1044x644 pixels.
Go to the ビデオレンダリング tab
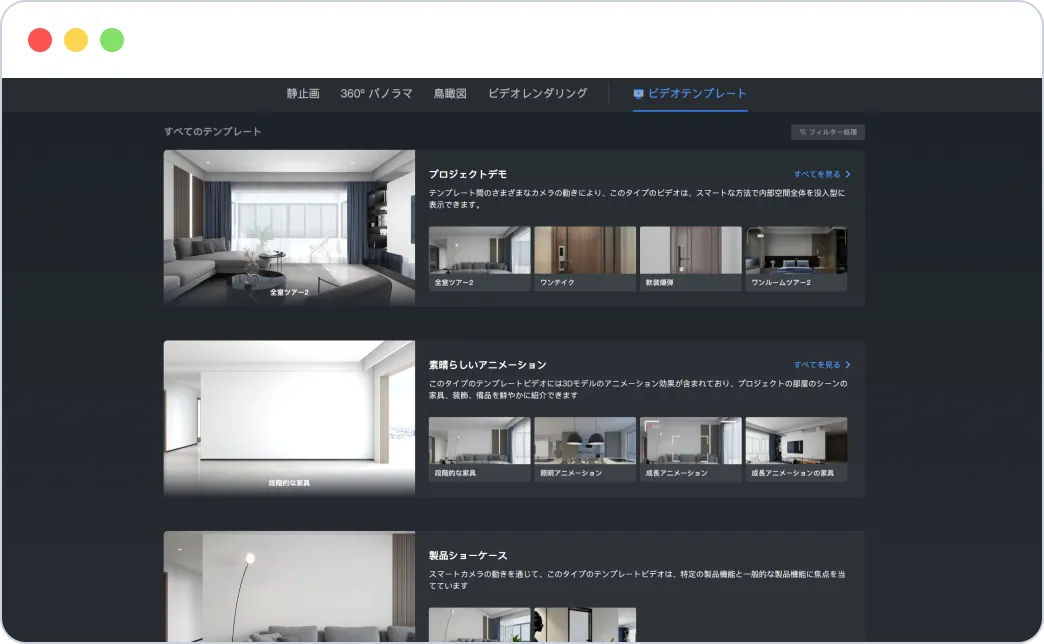coord(537,94)
